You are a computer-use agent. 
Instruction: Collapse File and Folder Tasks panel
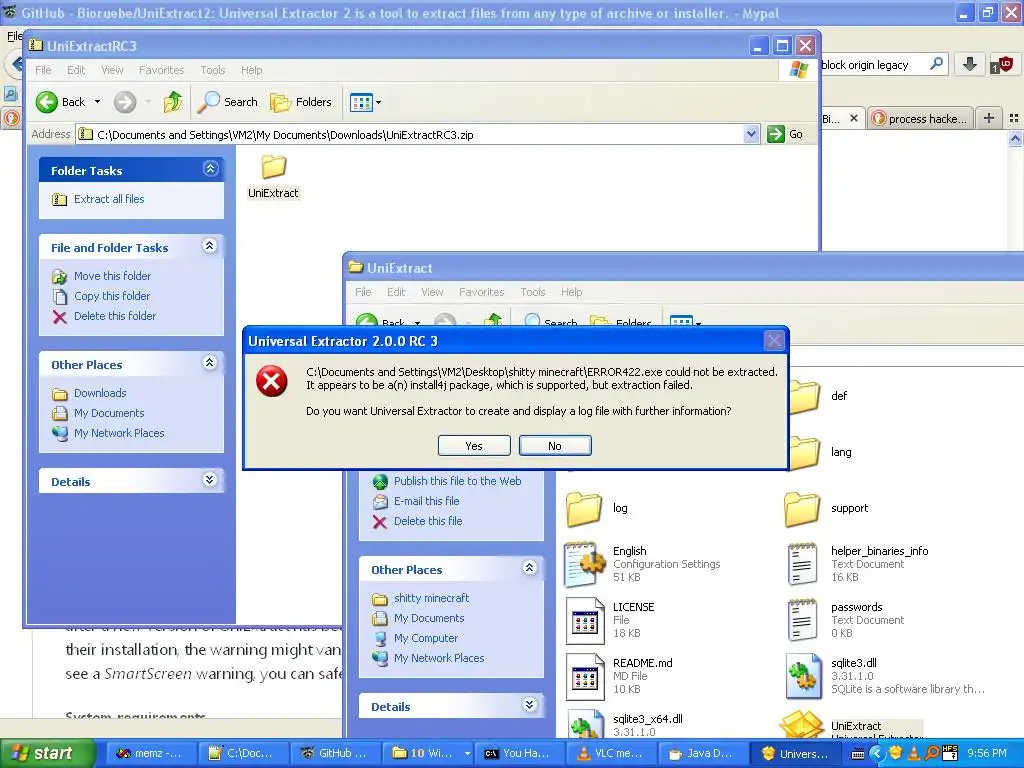(x=210, y=246)
